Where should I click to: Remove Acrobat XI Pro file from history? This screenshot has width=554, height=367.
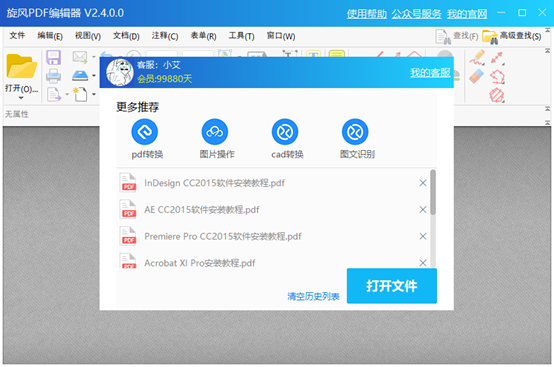click(x=423, y=263)
